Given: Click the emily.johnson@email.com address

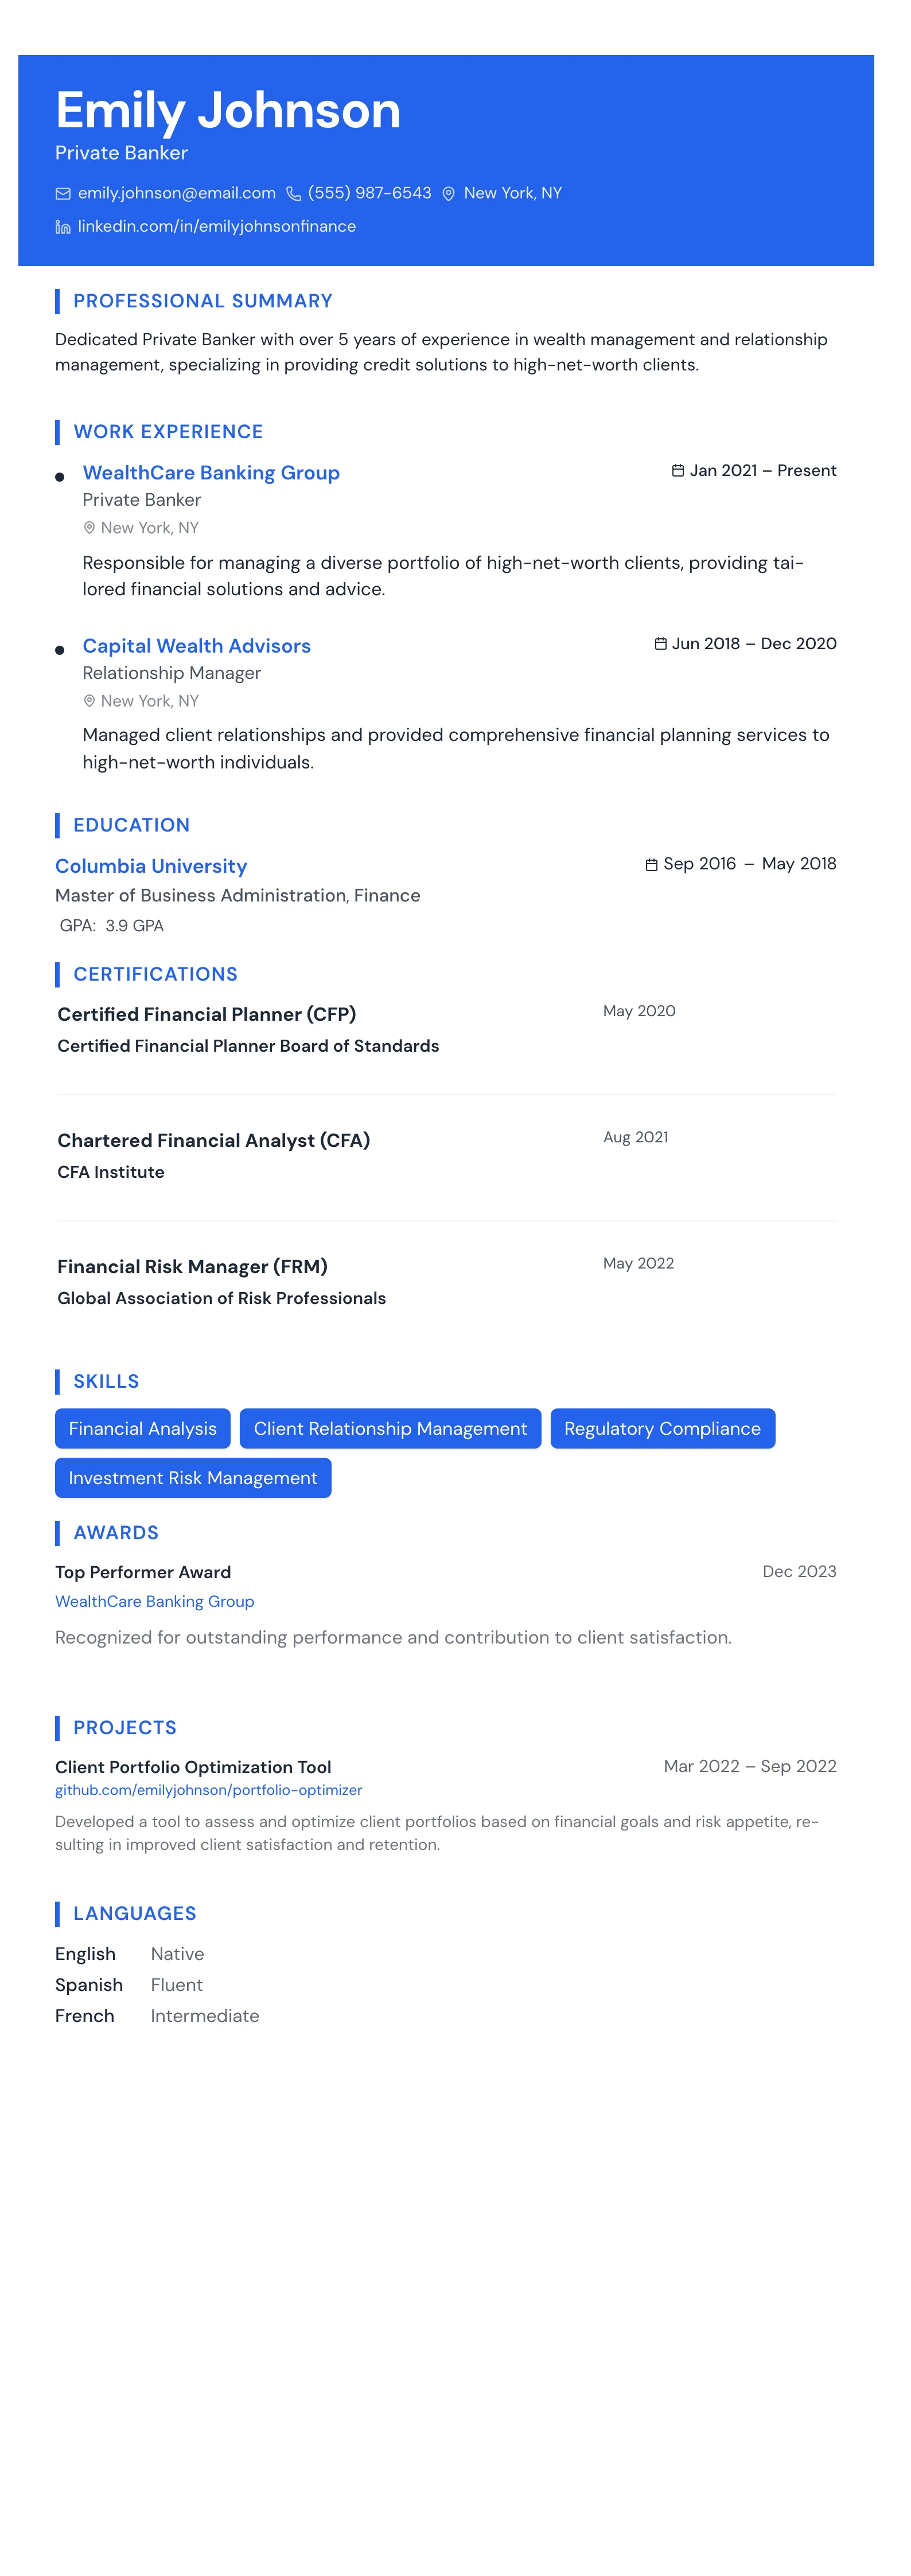Looking at the screenshot, I should (177, 194).
